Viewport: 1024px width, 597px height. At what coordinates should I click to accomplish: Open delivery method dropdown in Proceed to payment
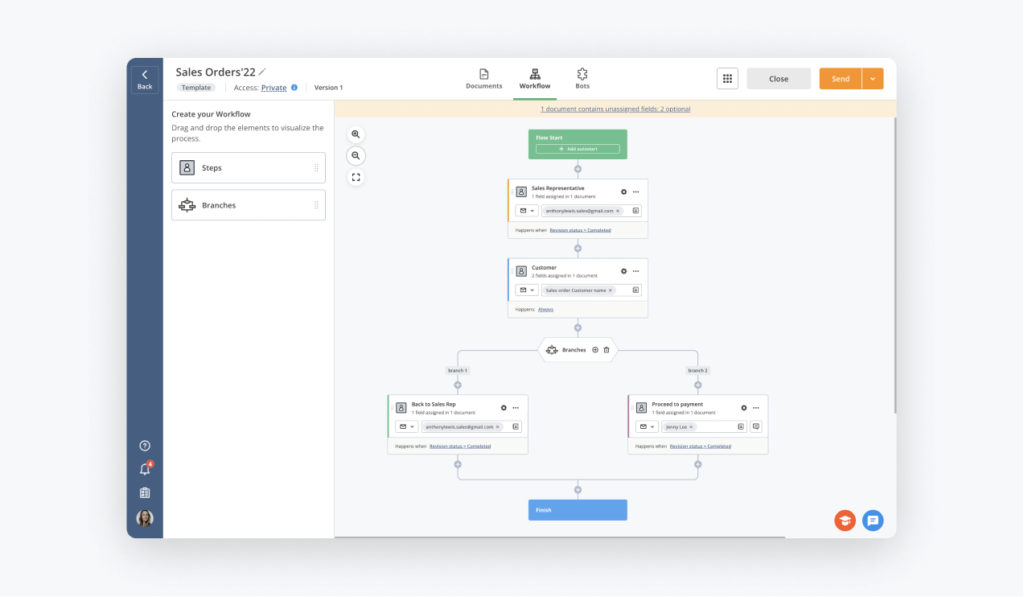pos(647,426)
